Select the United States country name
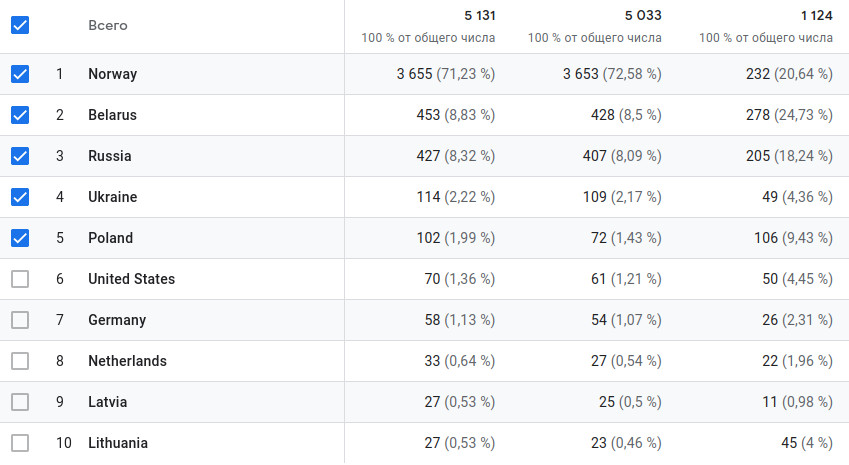This screenshot has height=465, width=849. click(x=131, y=279)
